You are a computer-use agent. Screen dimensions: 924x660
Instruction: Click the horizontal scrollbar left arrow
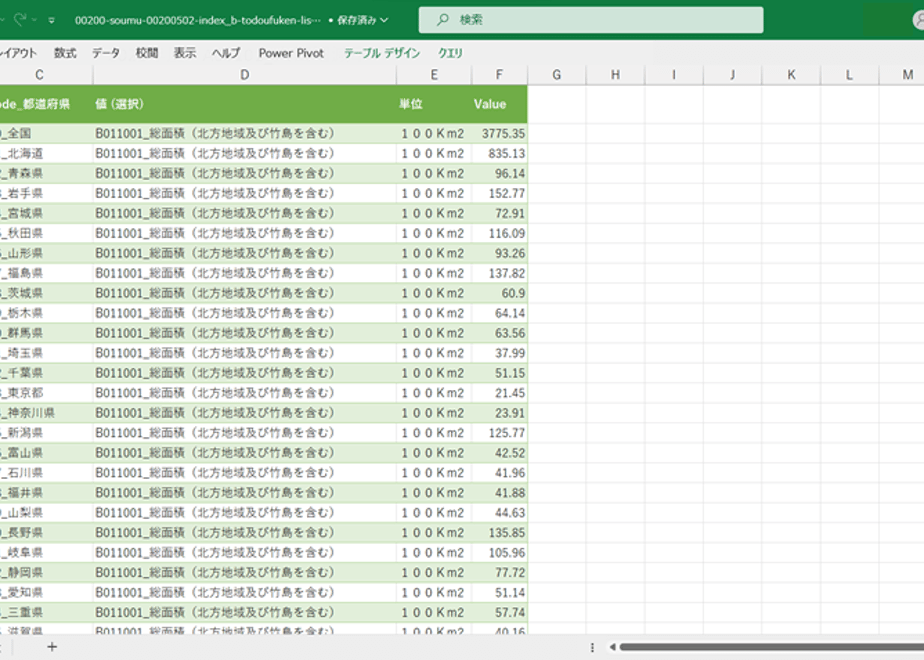[612, 647]
